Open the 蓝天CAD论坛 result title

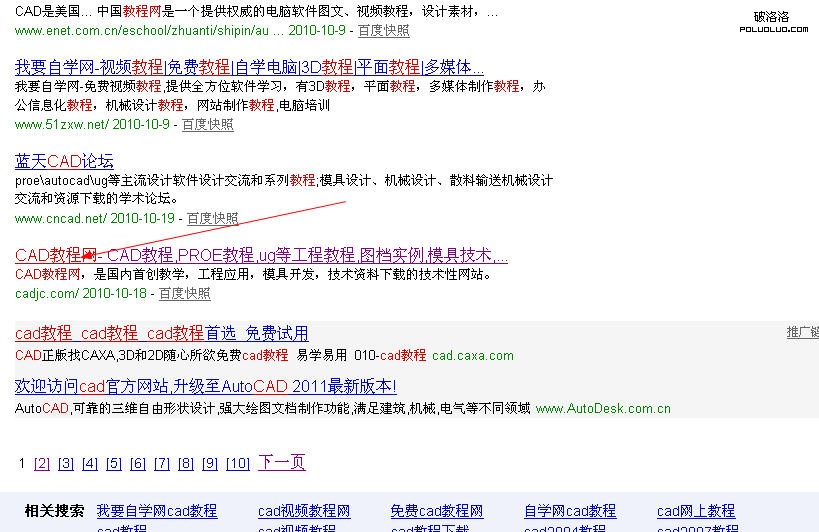tap(64, 161)
